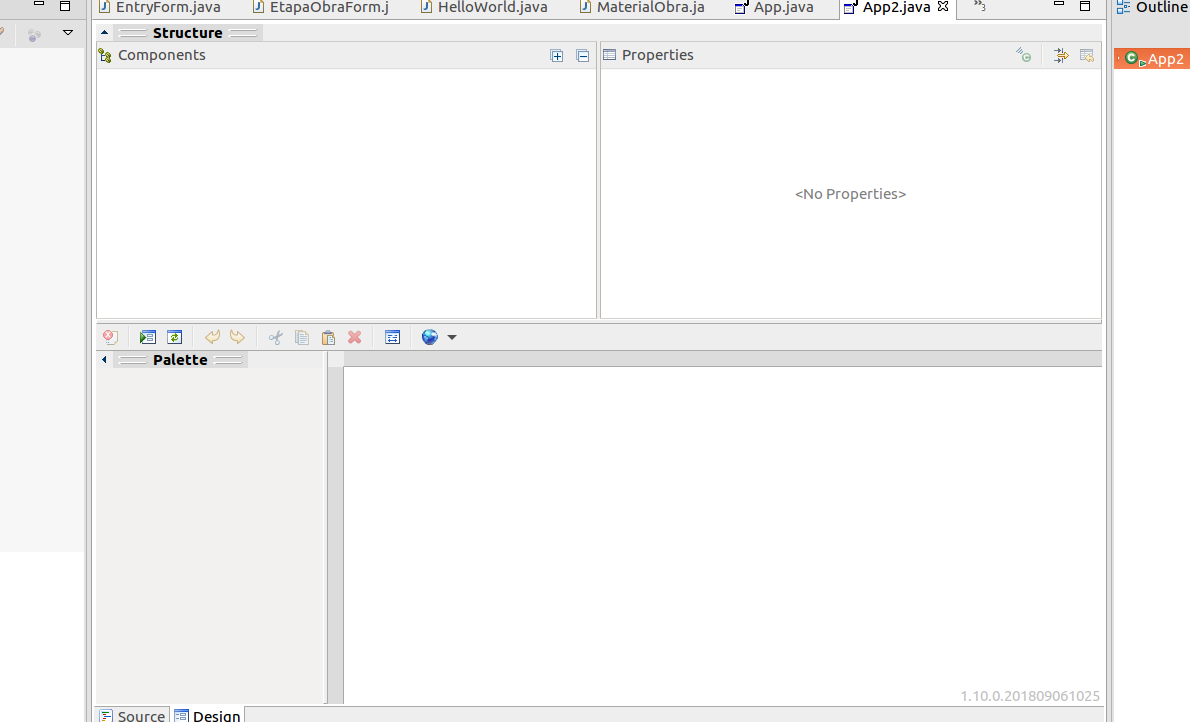The height and width of the screenshot is (722, 1190).
Task: Click the Palette section header
Action: (180, 360)
